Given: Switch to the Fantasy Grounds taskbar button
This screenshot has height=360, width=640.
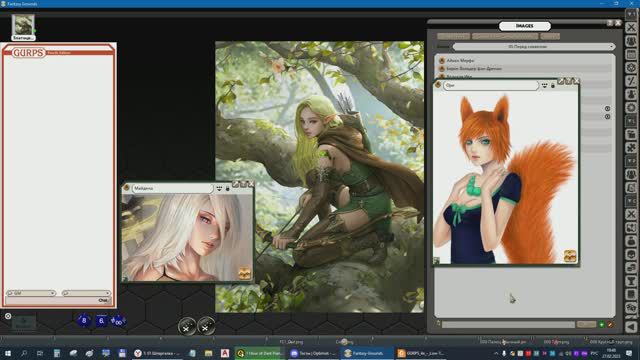Looking at the screenshot, I should pos(366,353).
